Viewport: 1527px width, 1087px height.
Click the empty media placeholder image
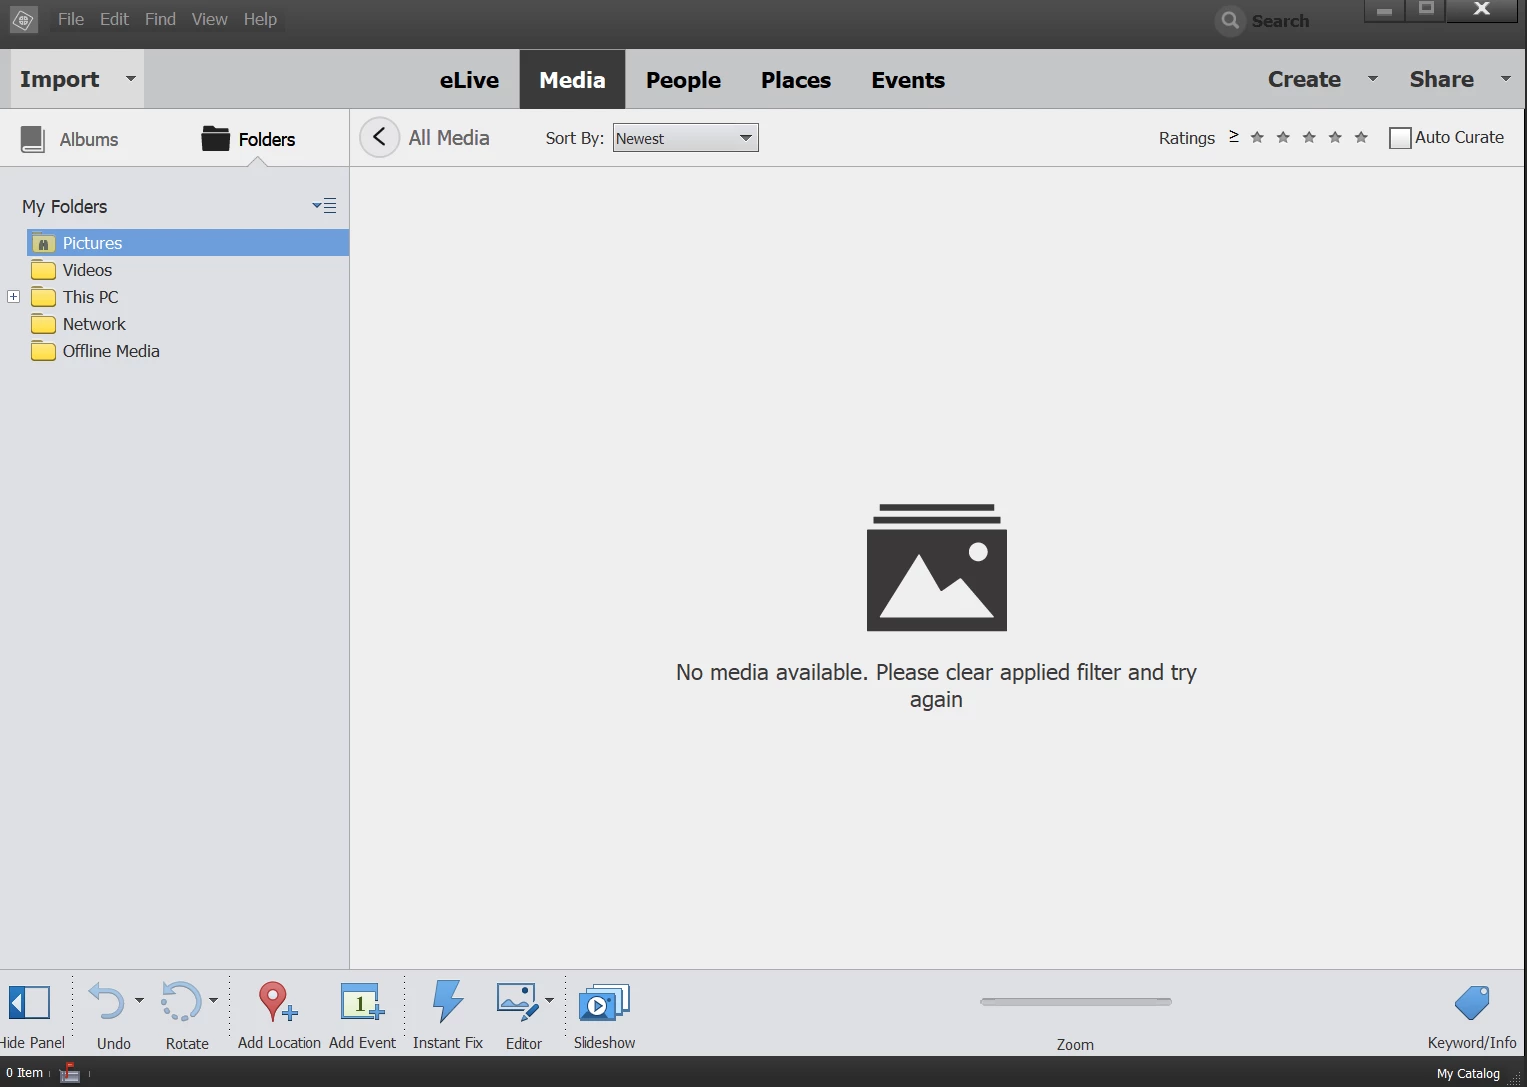pyautogui.click(x=936, y=567)
